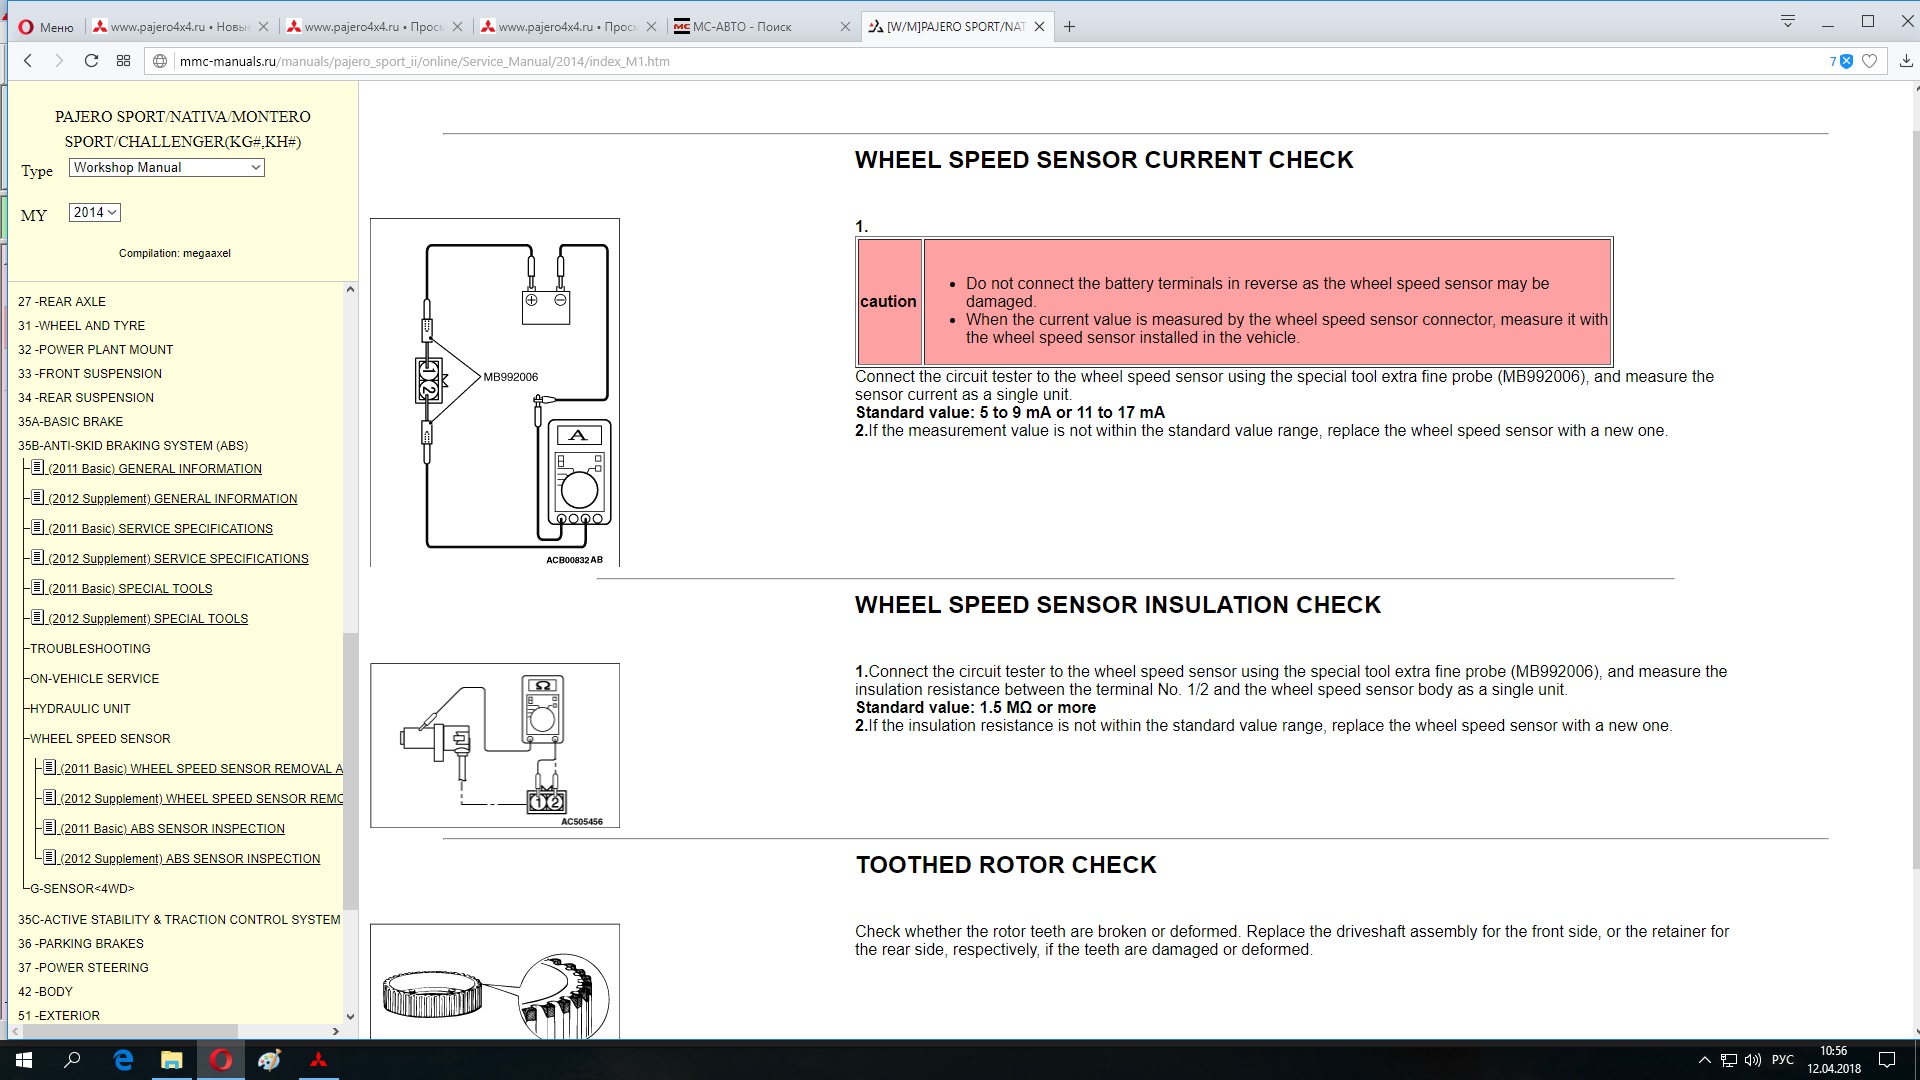1920x1080 pixels.
Task: Open the downloads arrow icon
Action: pos(1906,61)
